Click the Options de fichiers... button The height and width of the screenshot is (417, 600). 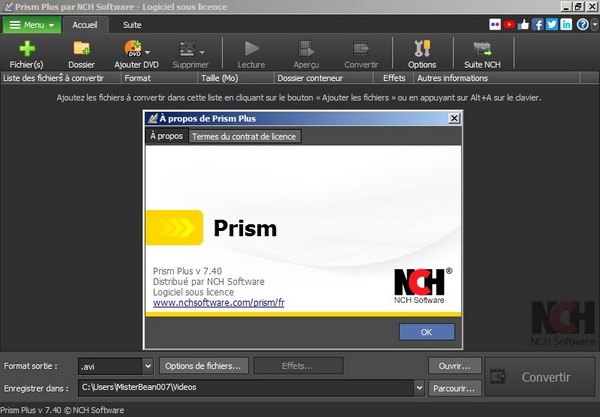(204, 366)
